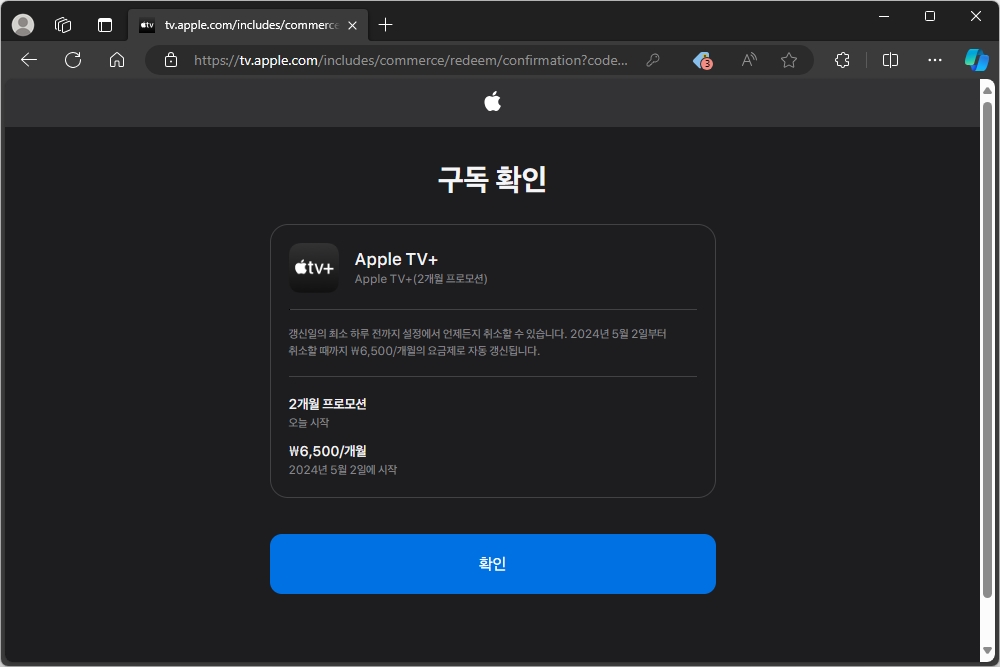Click the bold 2개월 프로모션 label
1000x667 pixels.
tap(327, 404)
